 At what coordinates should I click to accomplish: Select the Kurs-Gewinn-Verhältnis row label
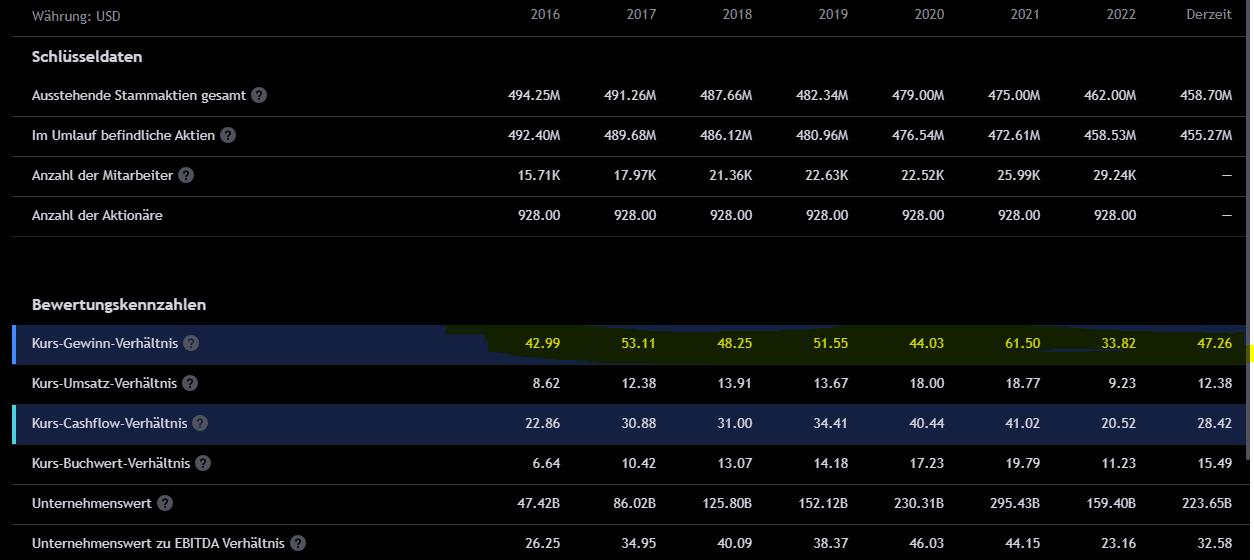click(105, 343)
